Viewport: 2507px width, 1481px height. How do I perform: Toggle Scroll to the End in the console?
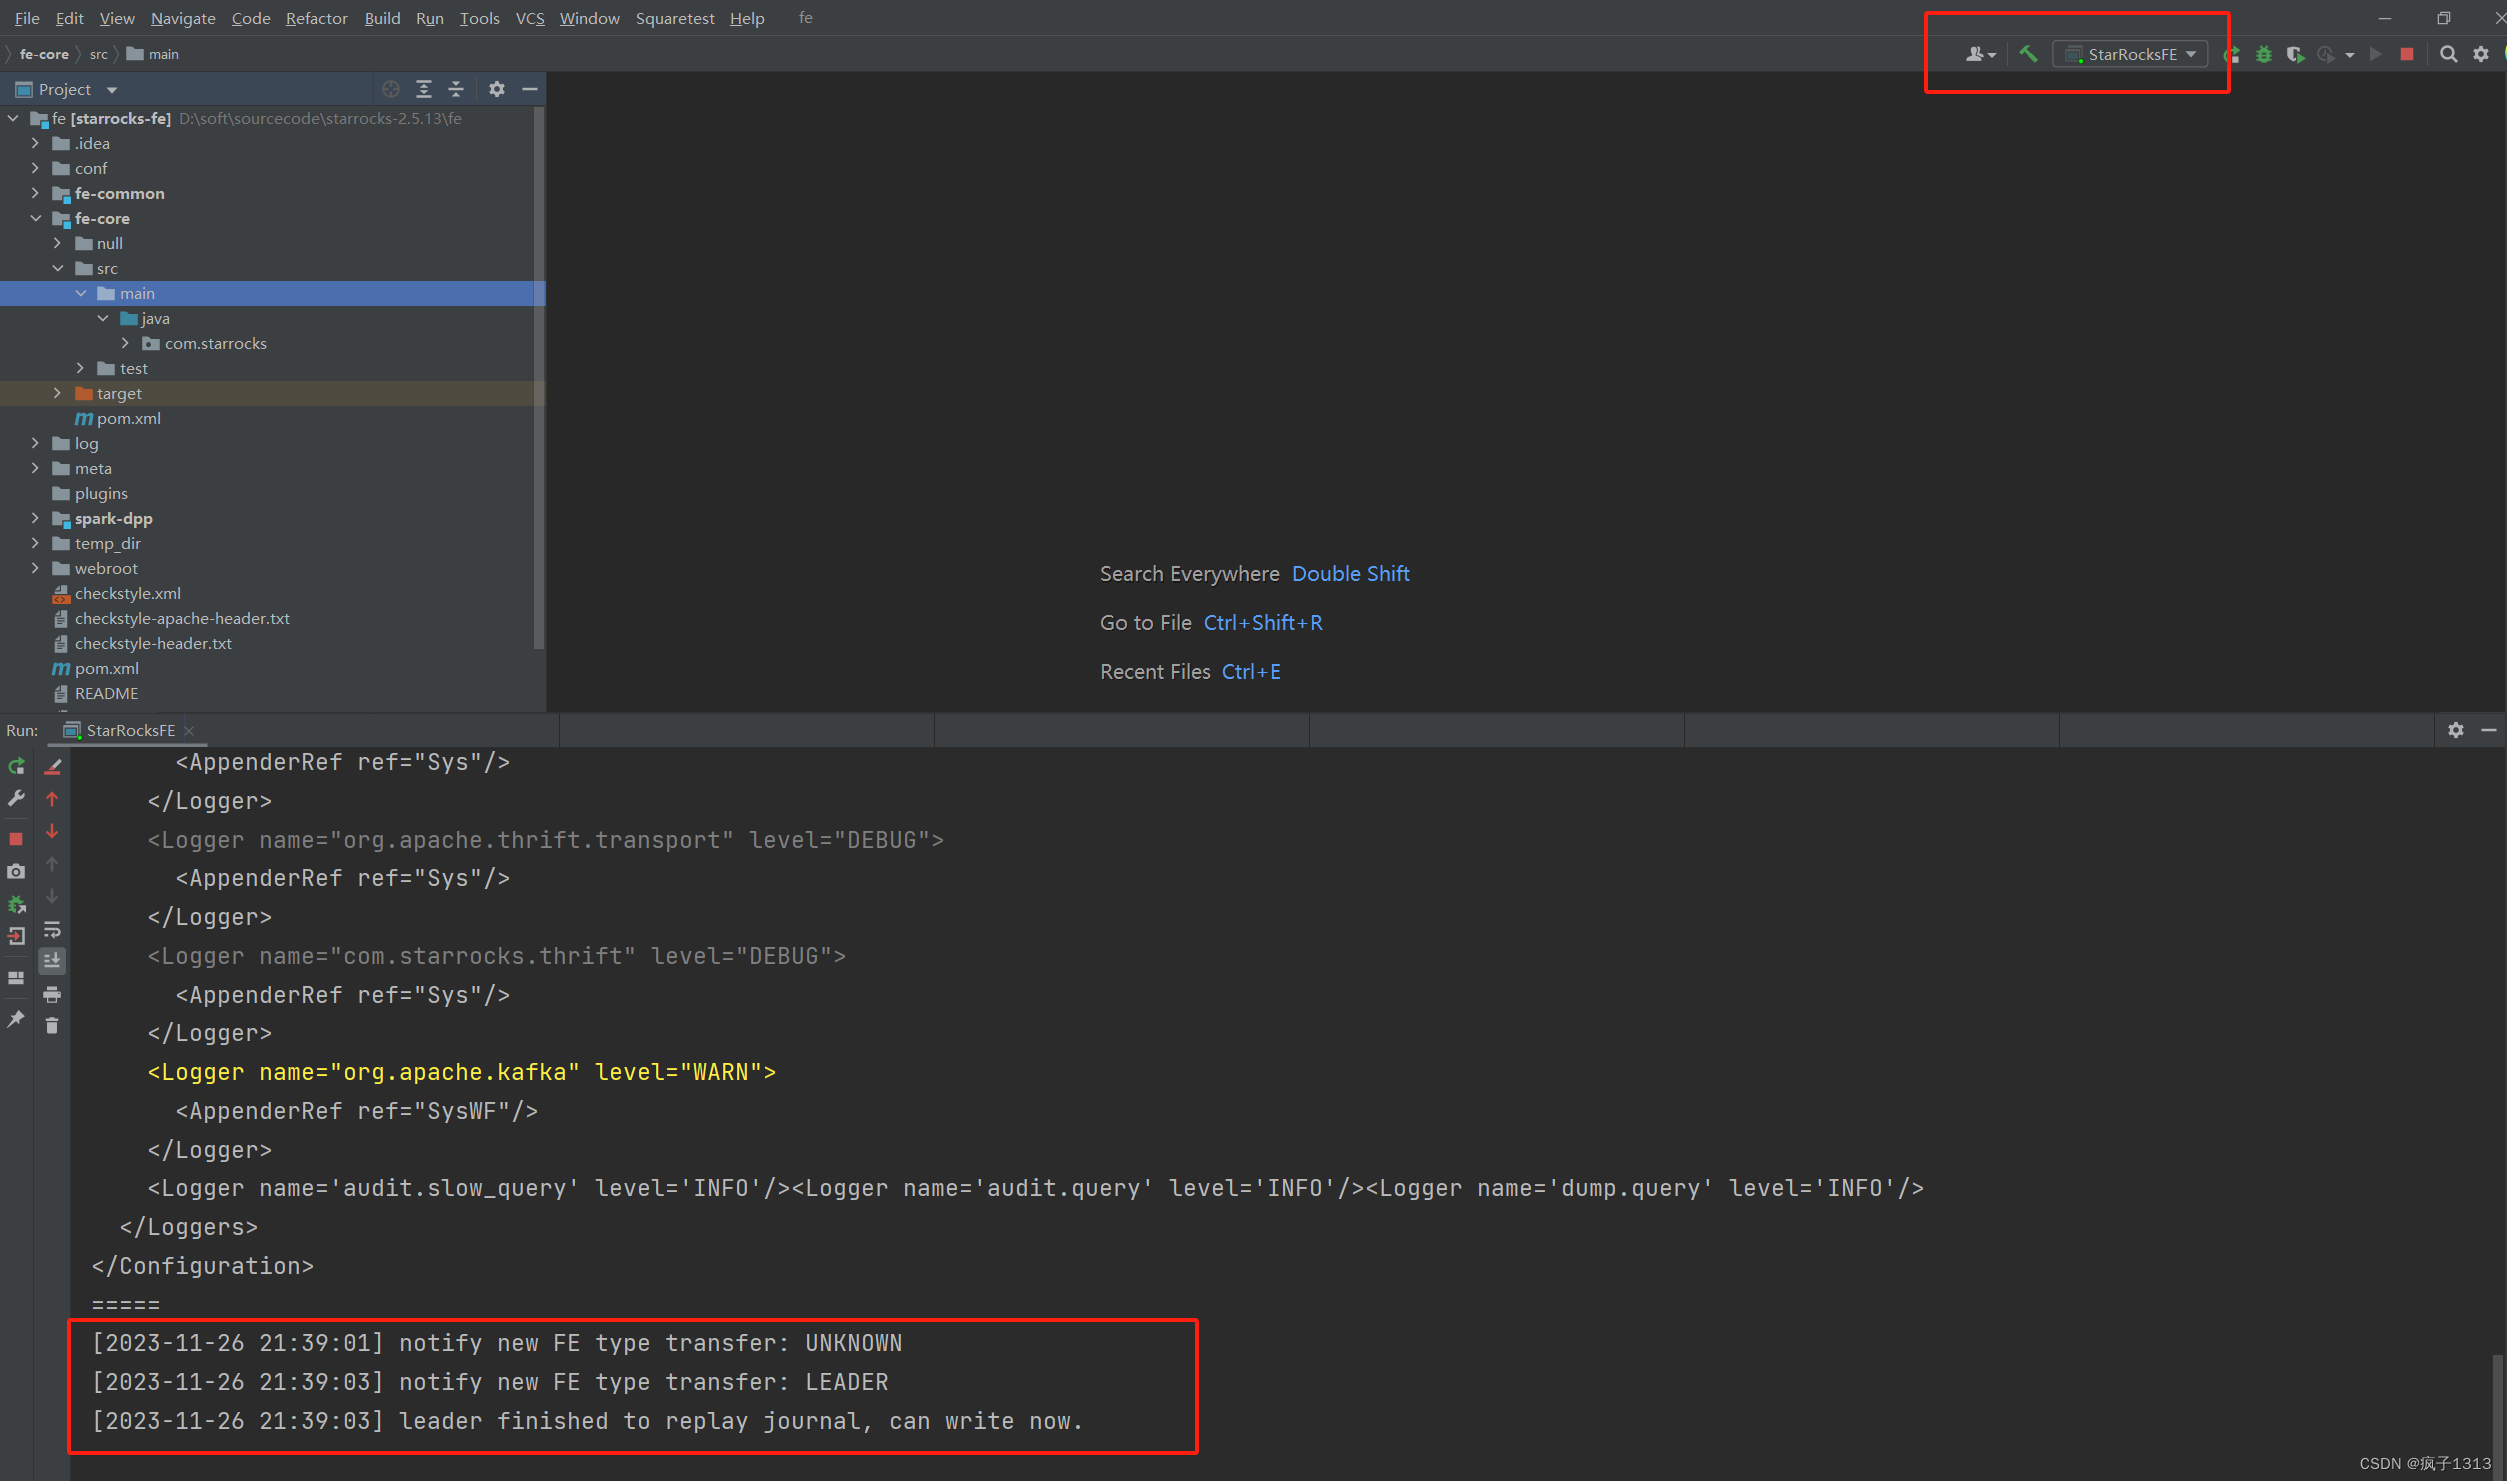click(52, 961)
